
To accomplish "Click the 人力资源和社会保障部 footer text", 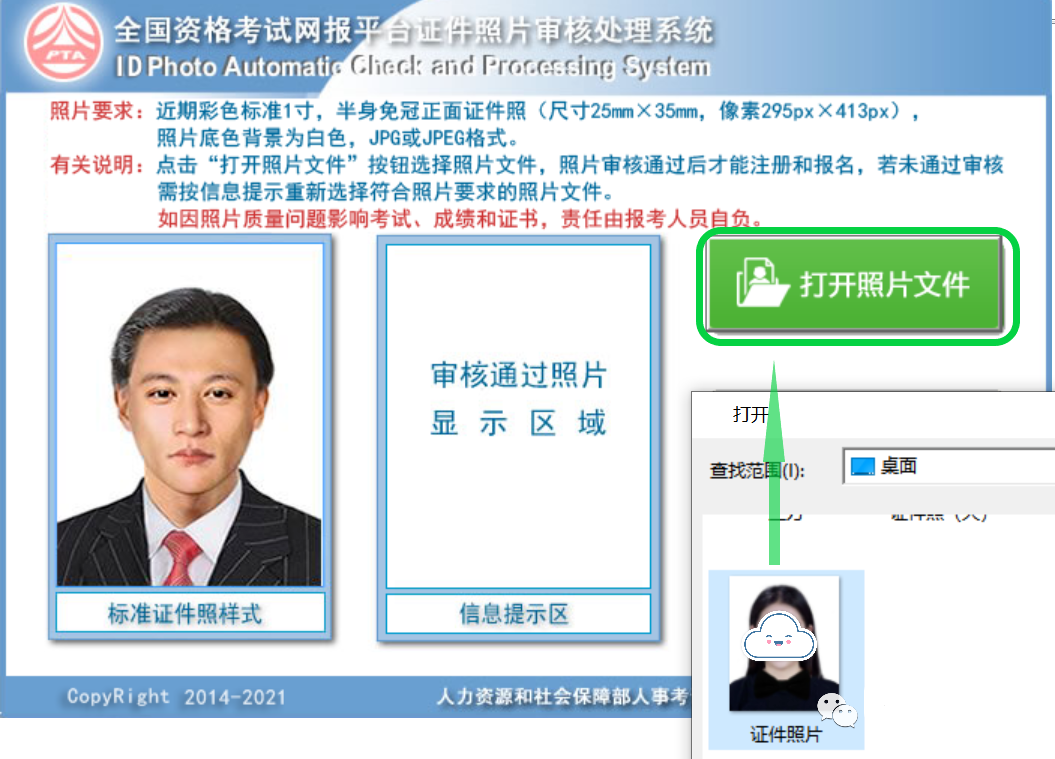I will coord(560,697).
